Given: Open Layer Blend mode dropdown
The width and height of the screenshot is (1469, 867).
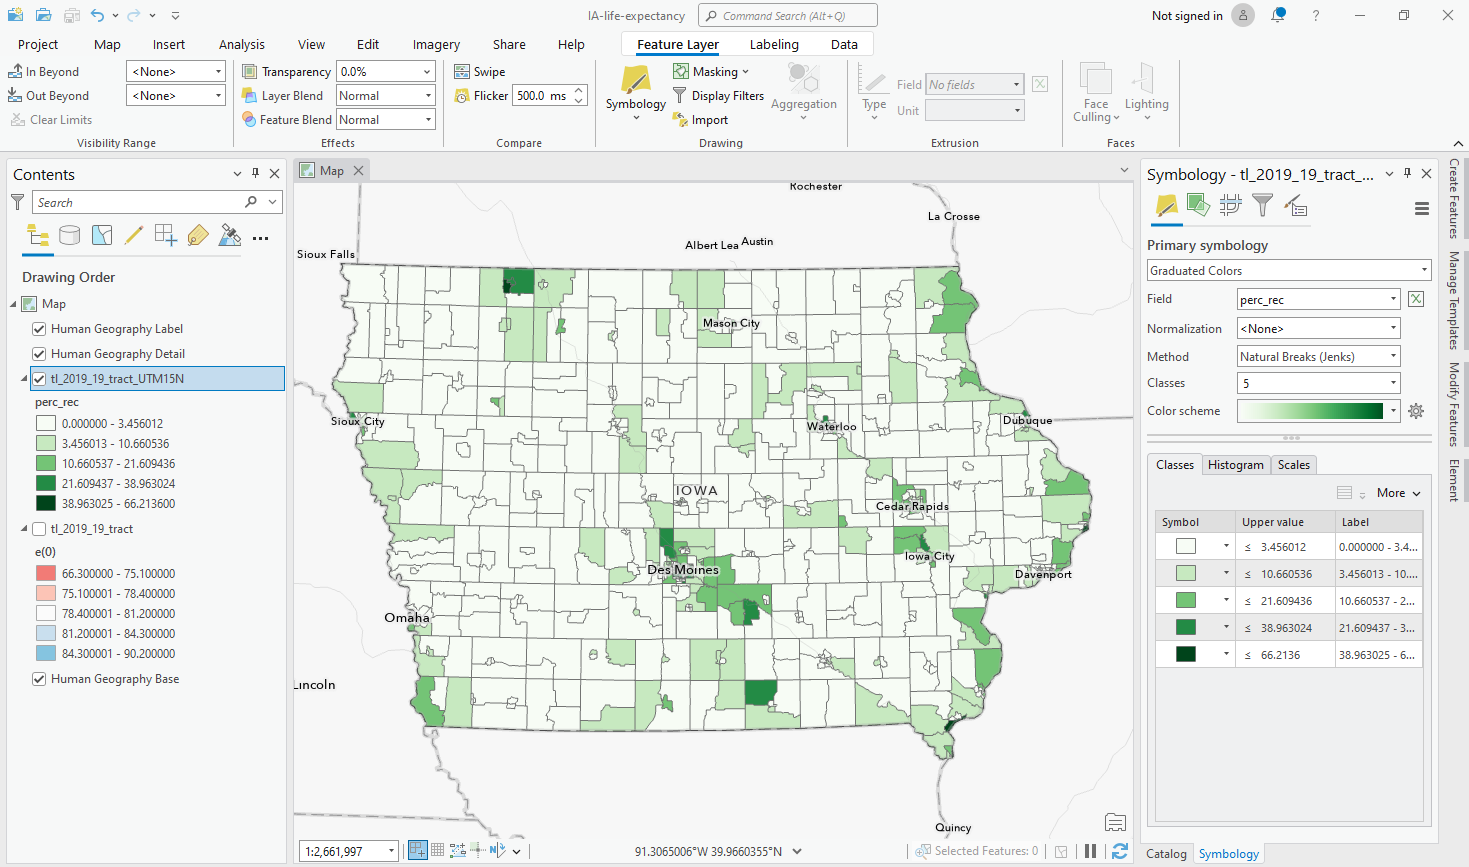Looking at the screenshot, I should (x=386, y=96).
